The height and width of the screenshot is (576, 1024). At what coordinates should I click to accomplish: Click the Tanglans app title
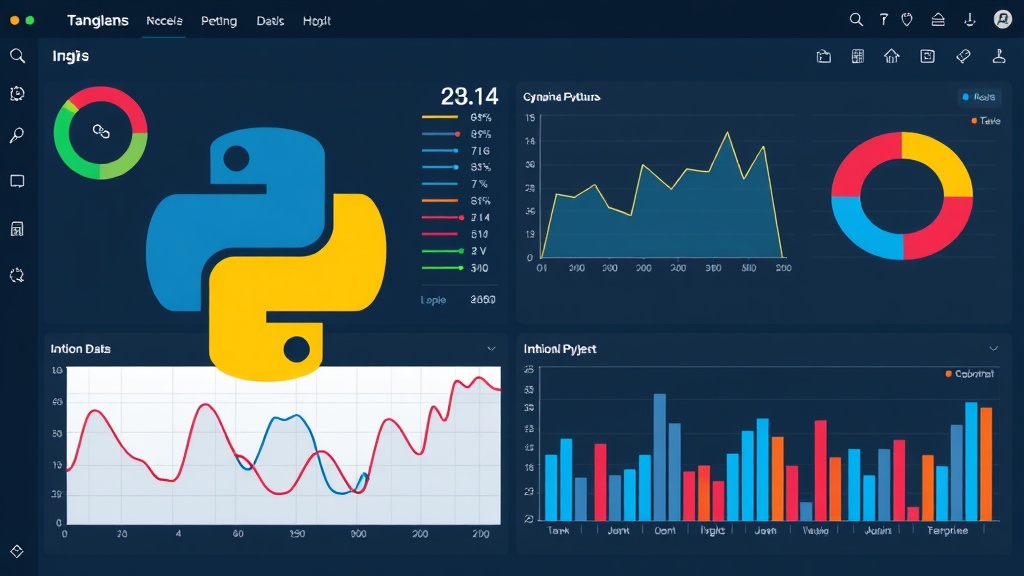tap(98, 20)
